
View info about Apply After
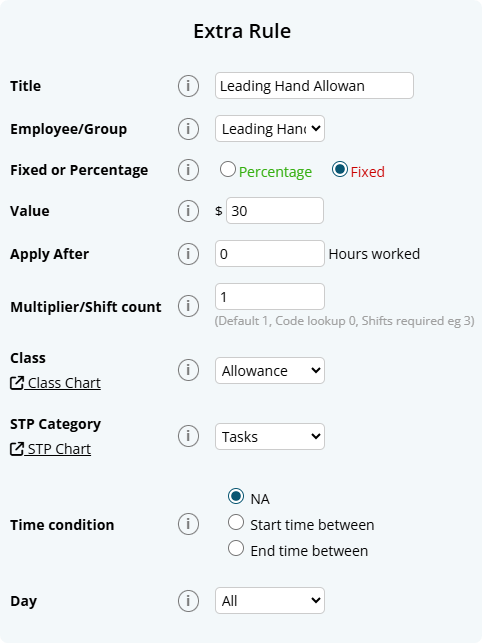[188, 254]
